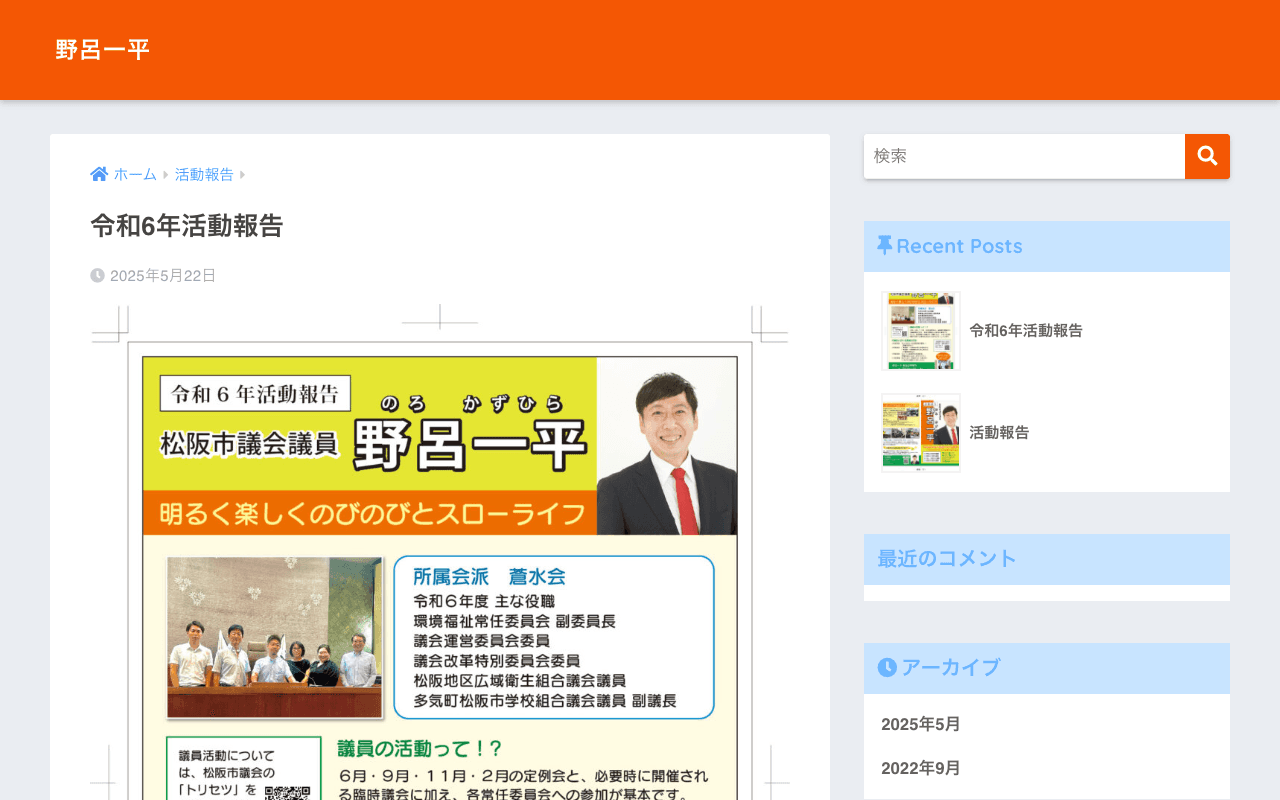This screenshot has height=800, width=1280.
Task: Click the Recent Posts widget heading
Action: pyautogui.click(x=1047, y=246)
